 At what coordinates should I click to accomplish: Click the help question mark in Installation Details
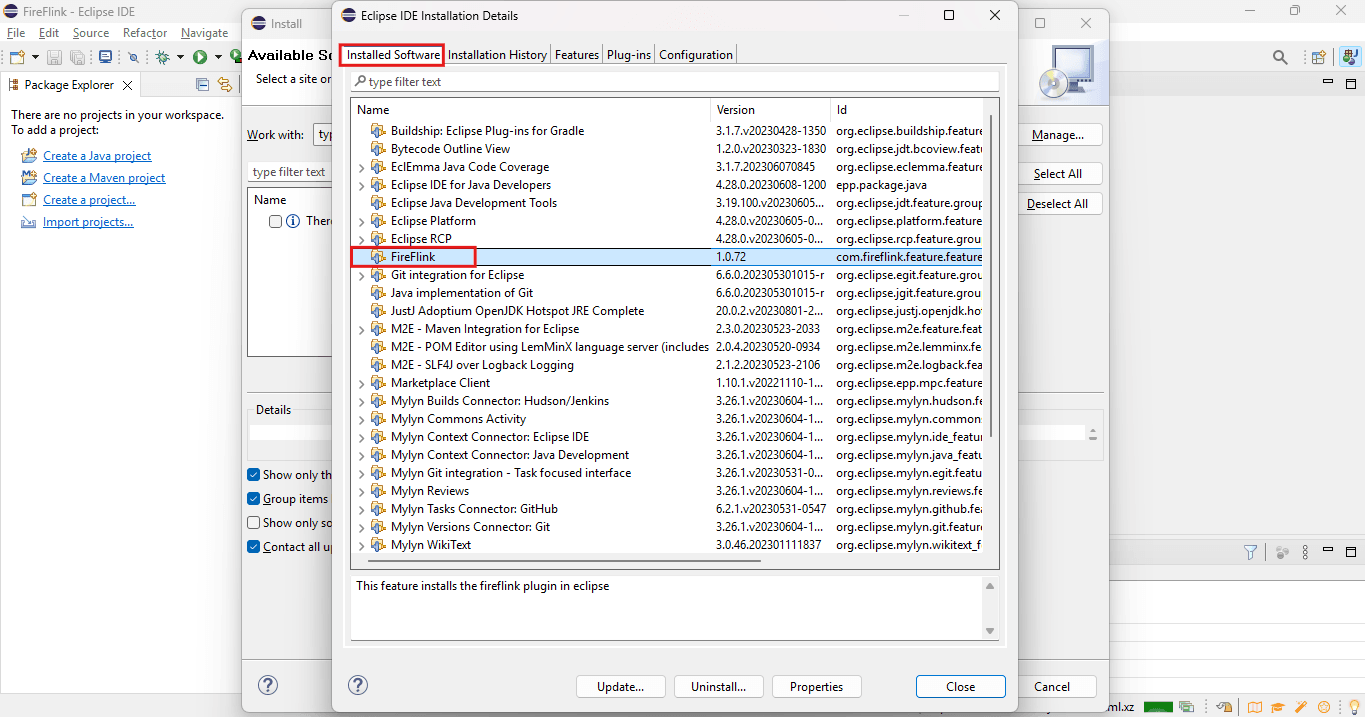pyautogui.click(x=358, y=685)
